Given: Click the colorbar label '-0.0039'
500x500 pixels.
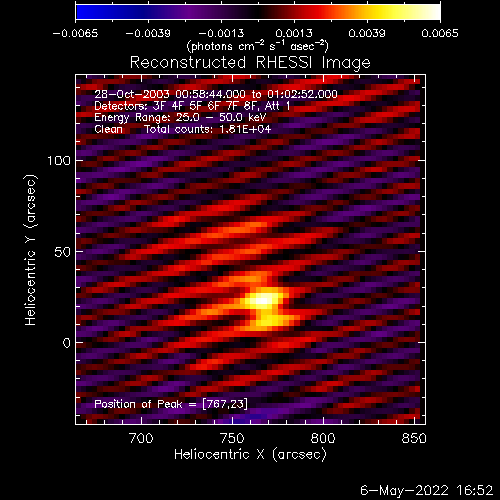Looking at the screenshot, I should pyautogui.click(x=148, y=33).
